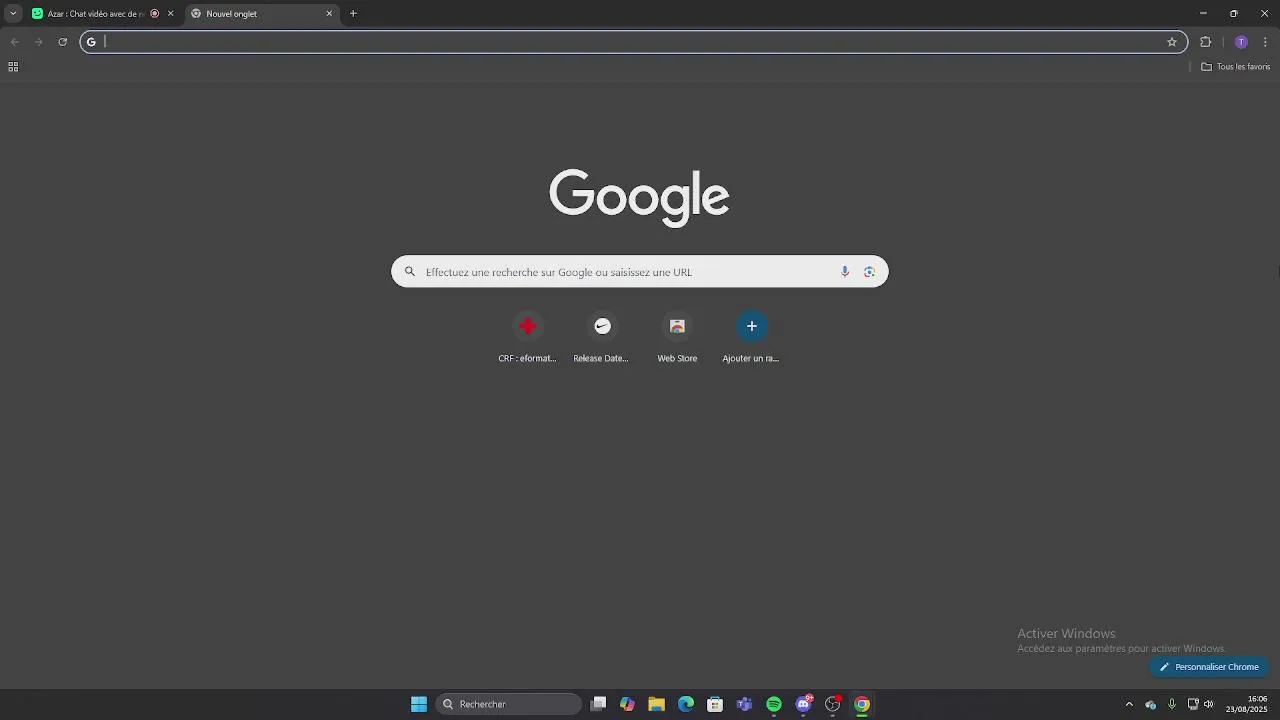Select the Nouvel onglet tab

pyautogui.click(x=264, y=14)
